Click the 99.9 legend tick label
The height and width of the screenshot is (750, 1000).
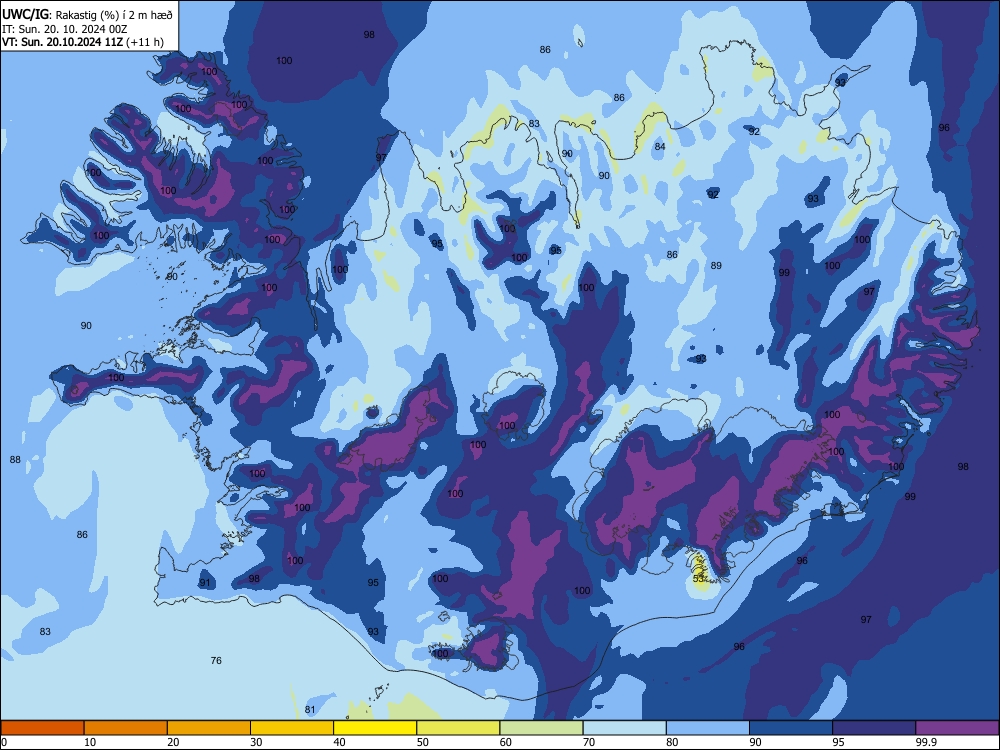coord(926,742)
